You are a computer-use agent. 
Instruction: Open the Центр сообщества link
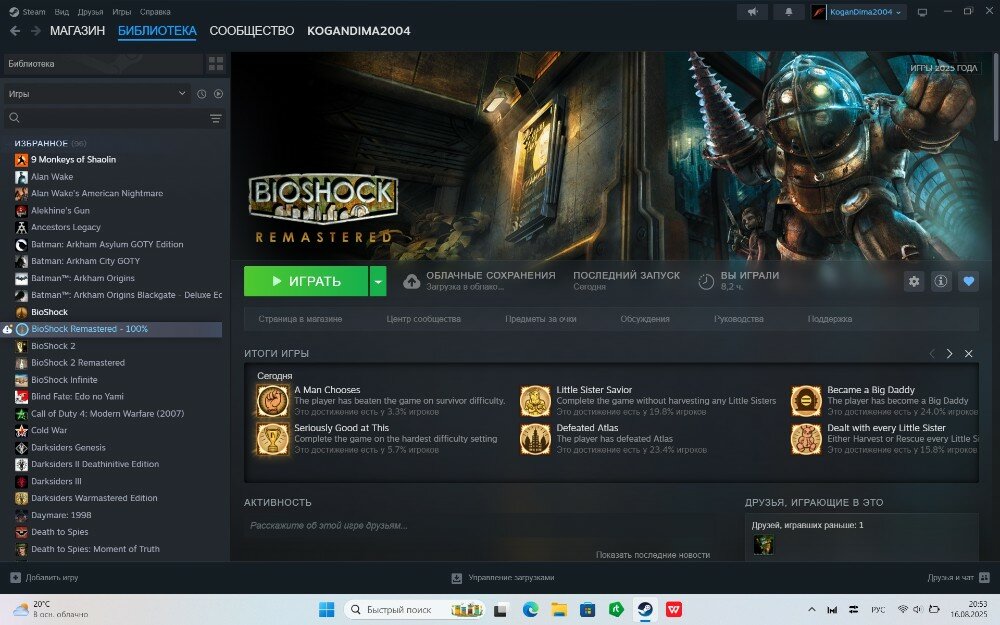tap(423, 319)
